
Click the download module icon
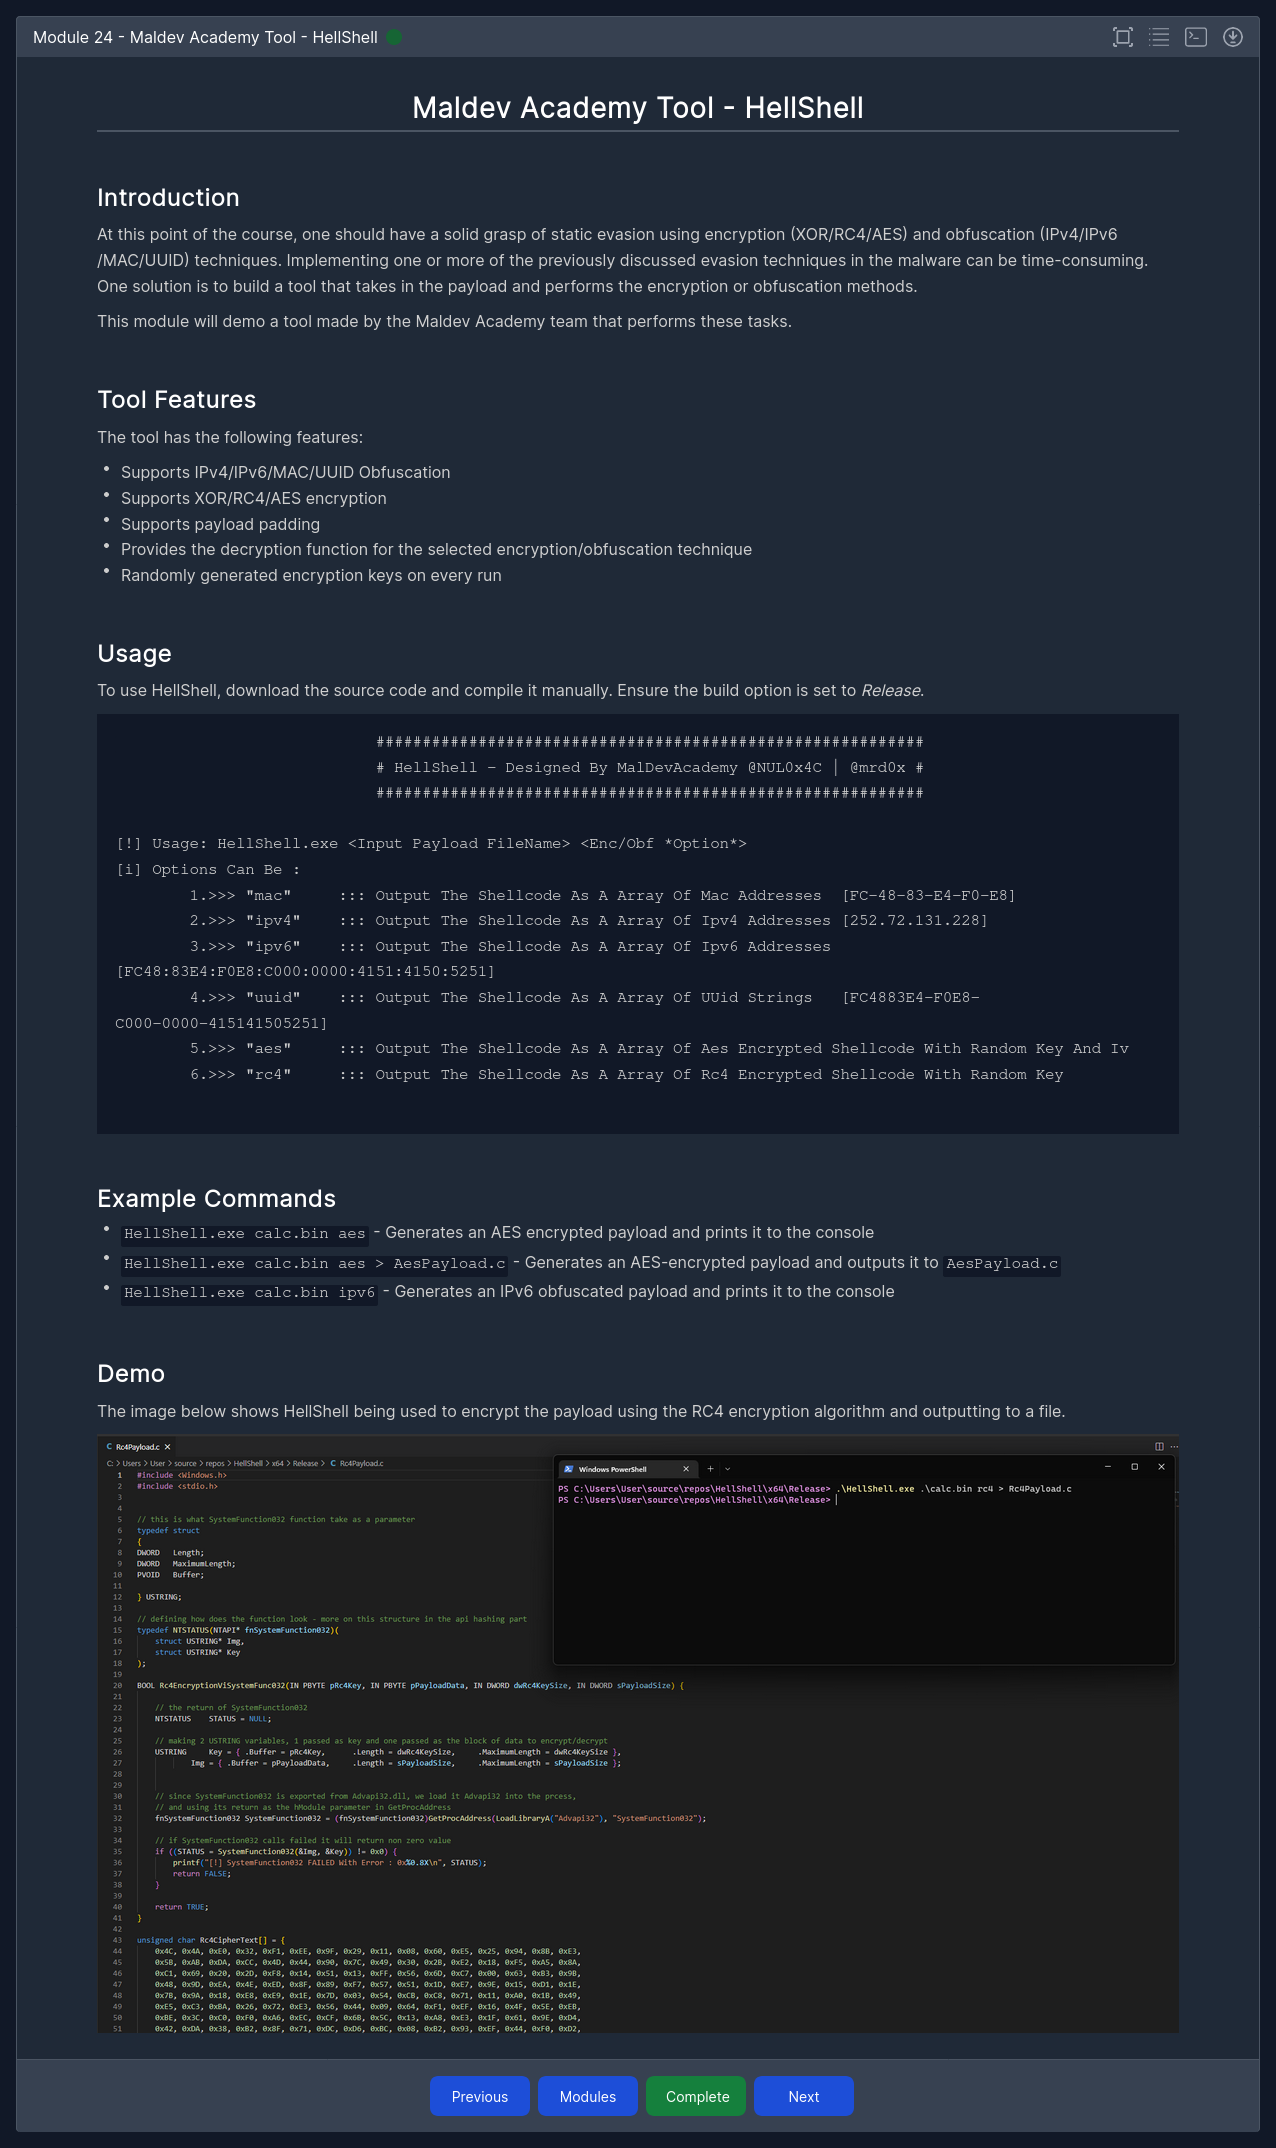1233,37
